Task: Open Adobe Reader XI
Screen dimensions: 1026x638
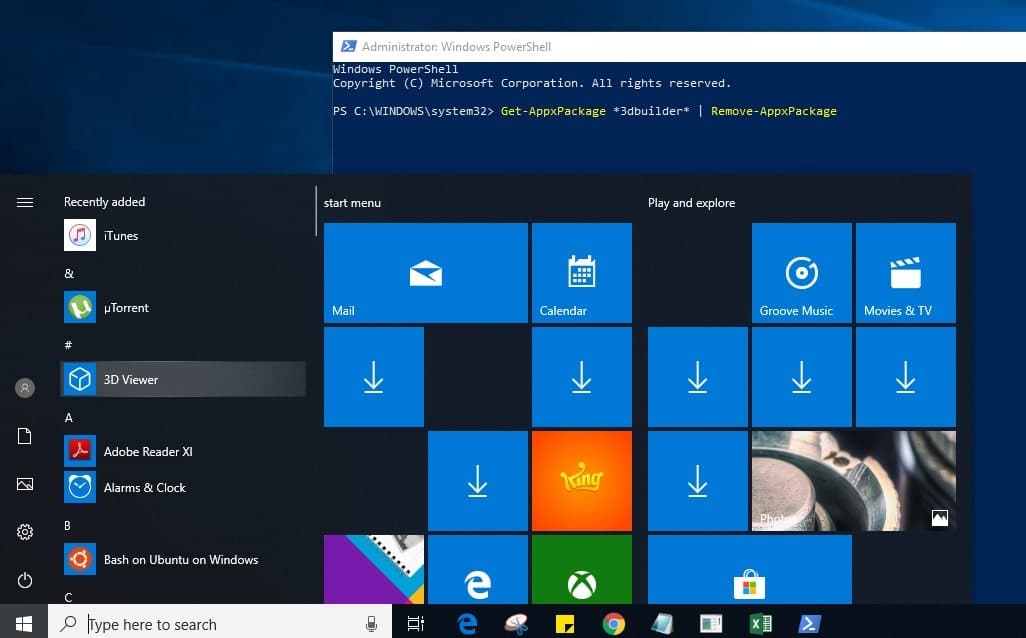Action: [183, 452]
